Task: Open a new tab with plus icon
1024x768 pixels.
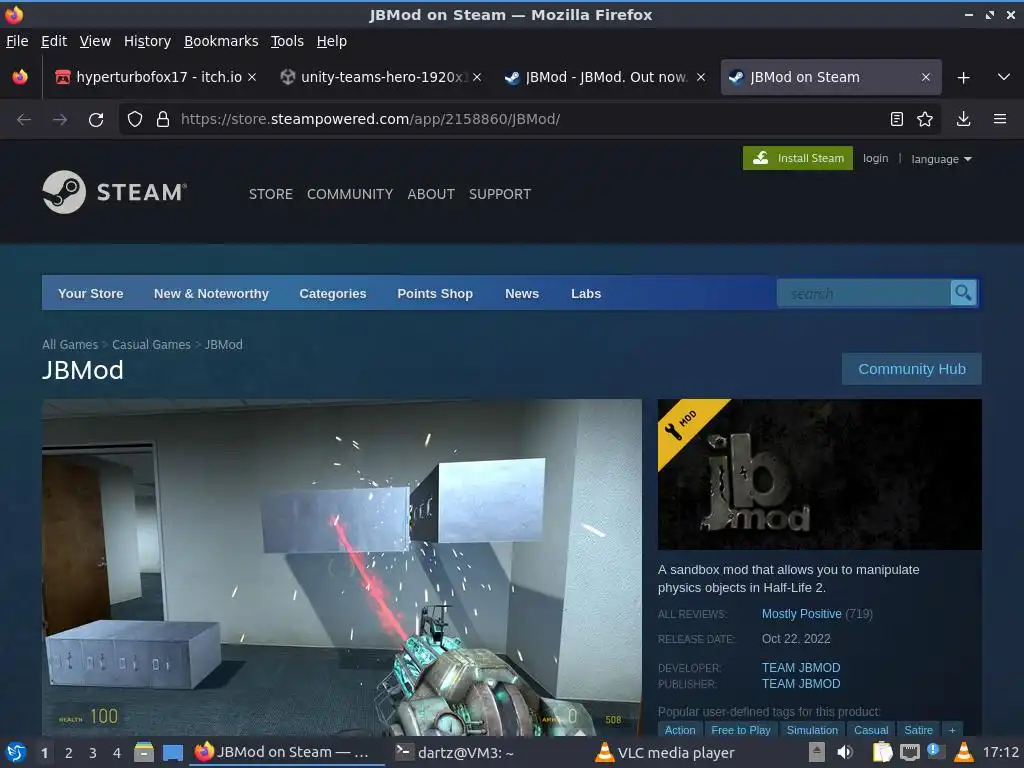Action: tap(963, 78)
